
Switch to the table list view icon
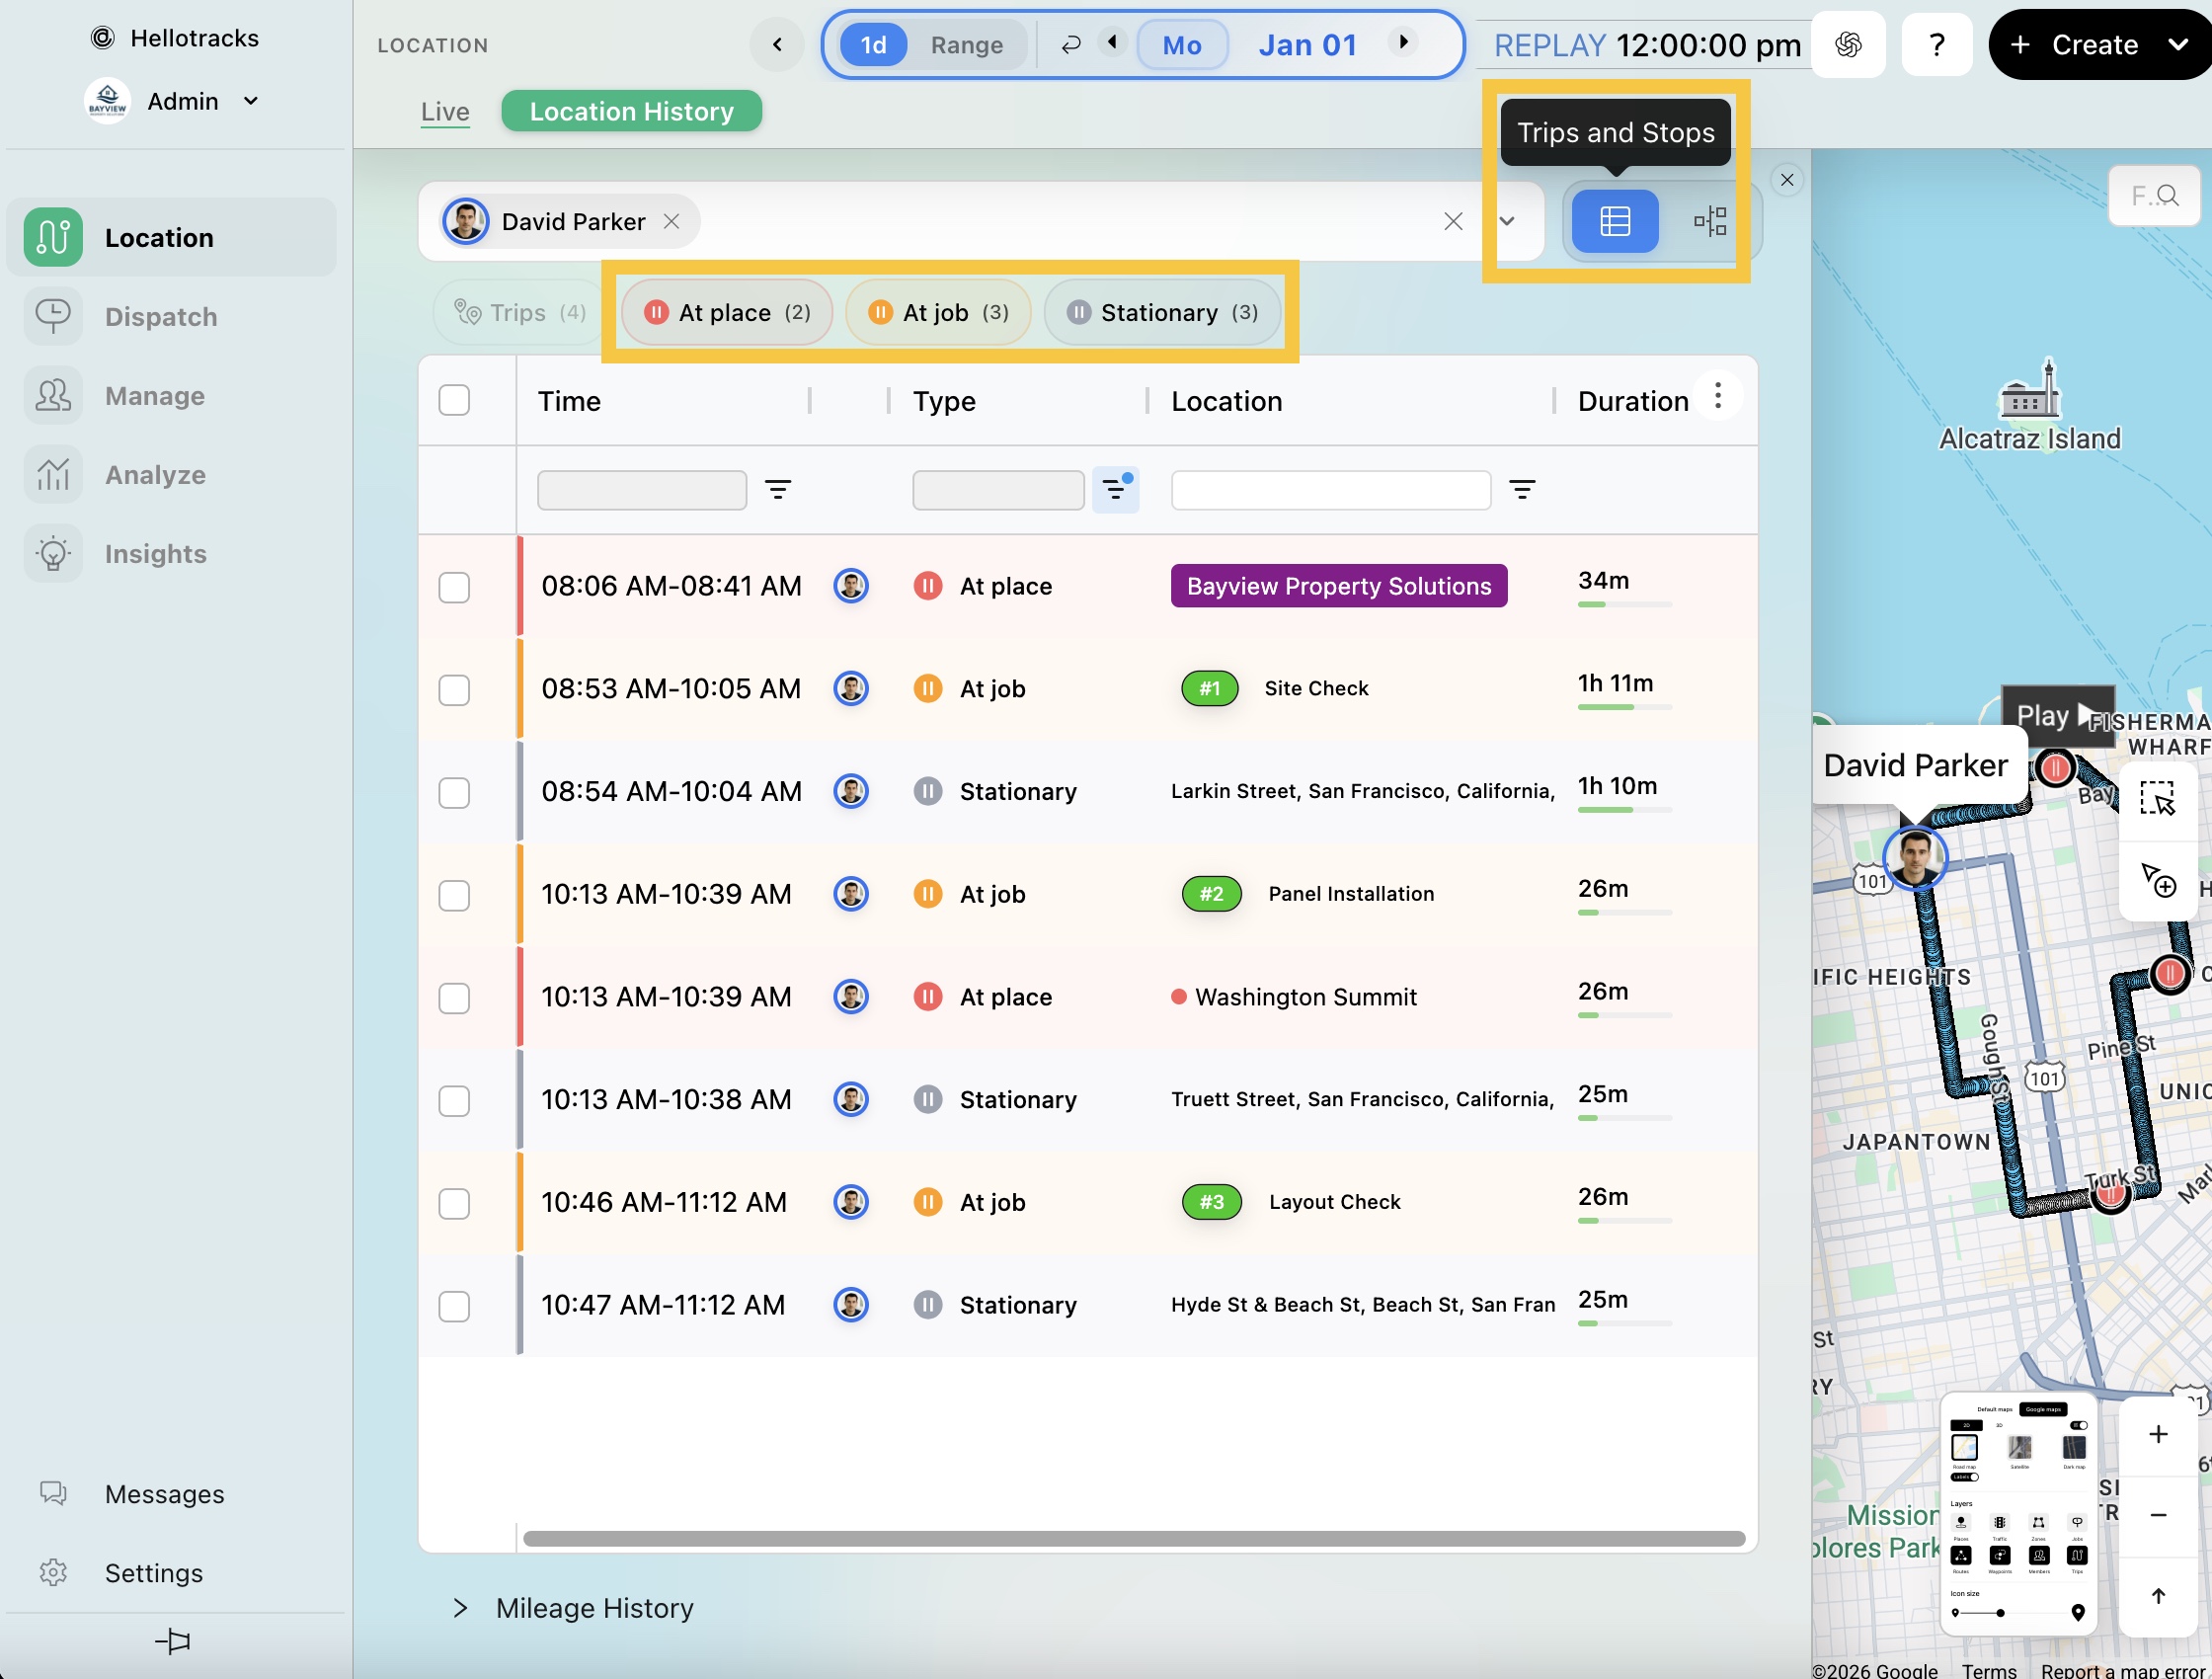[x=1614, y=221]
